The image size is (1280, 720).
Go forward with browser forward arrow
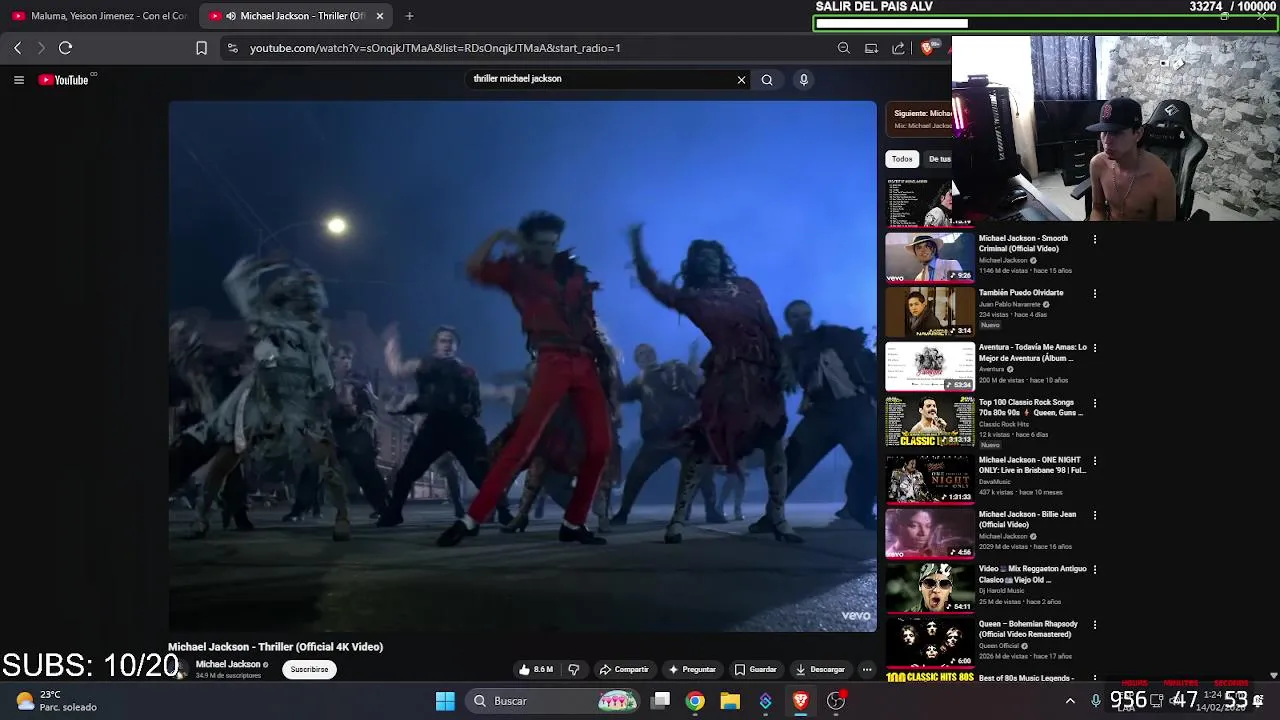[41, 48]
